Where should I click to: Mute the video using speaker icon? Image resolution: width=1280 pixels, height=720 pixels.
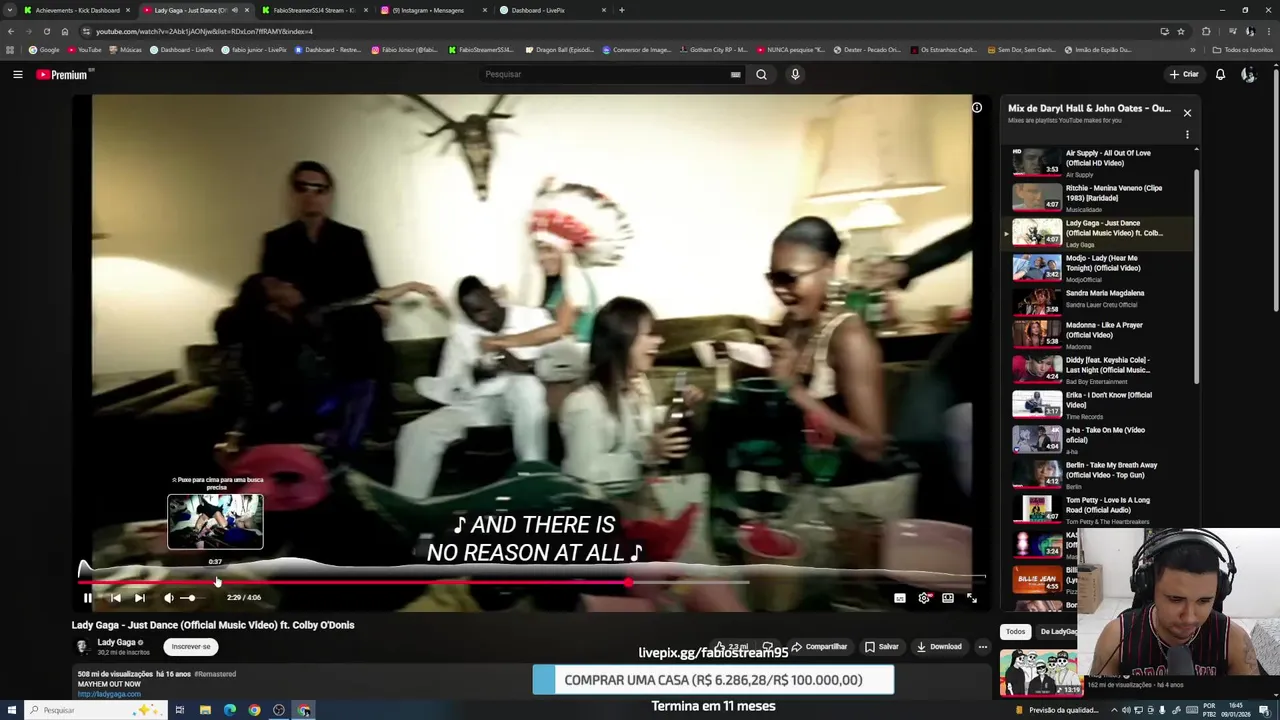coord(168,598)
